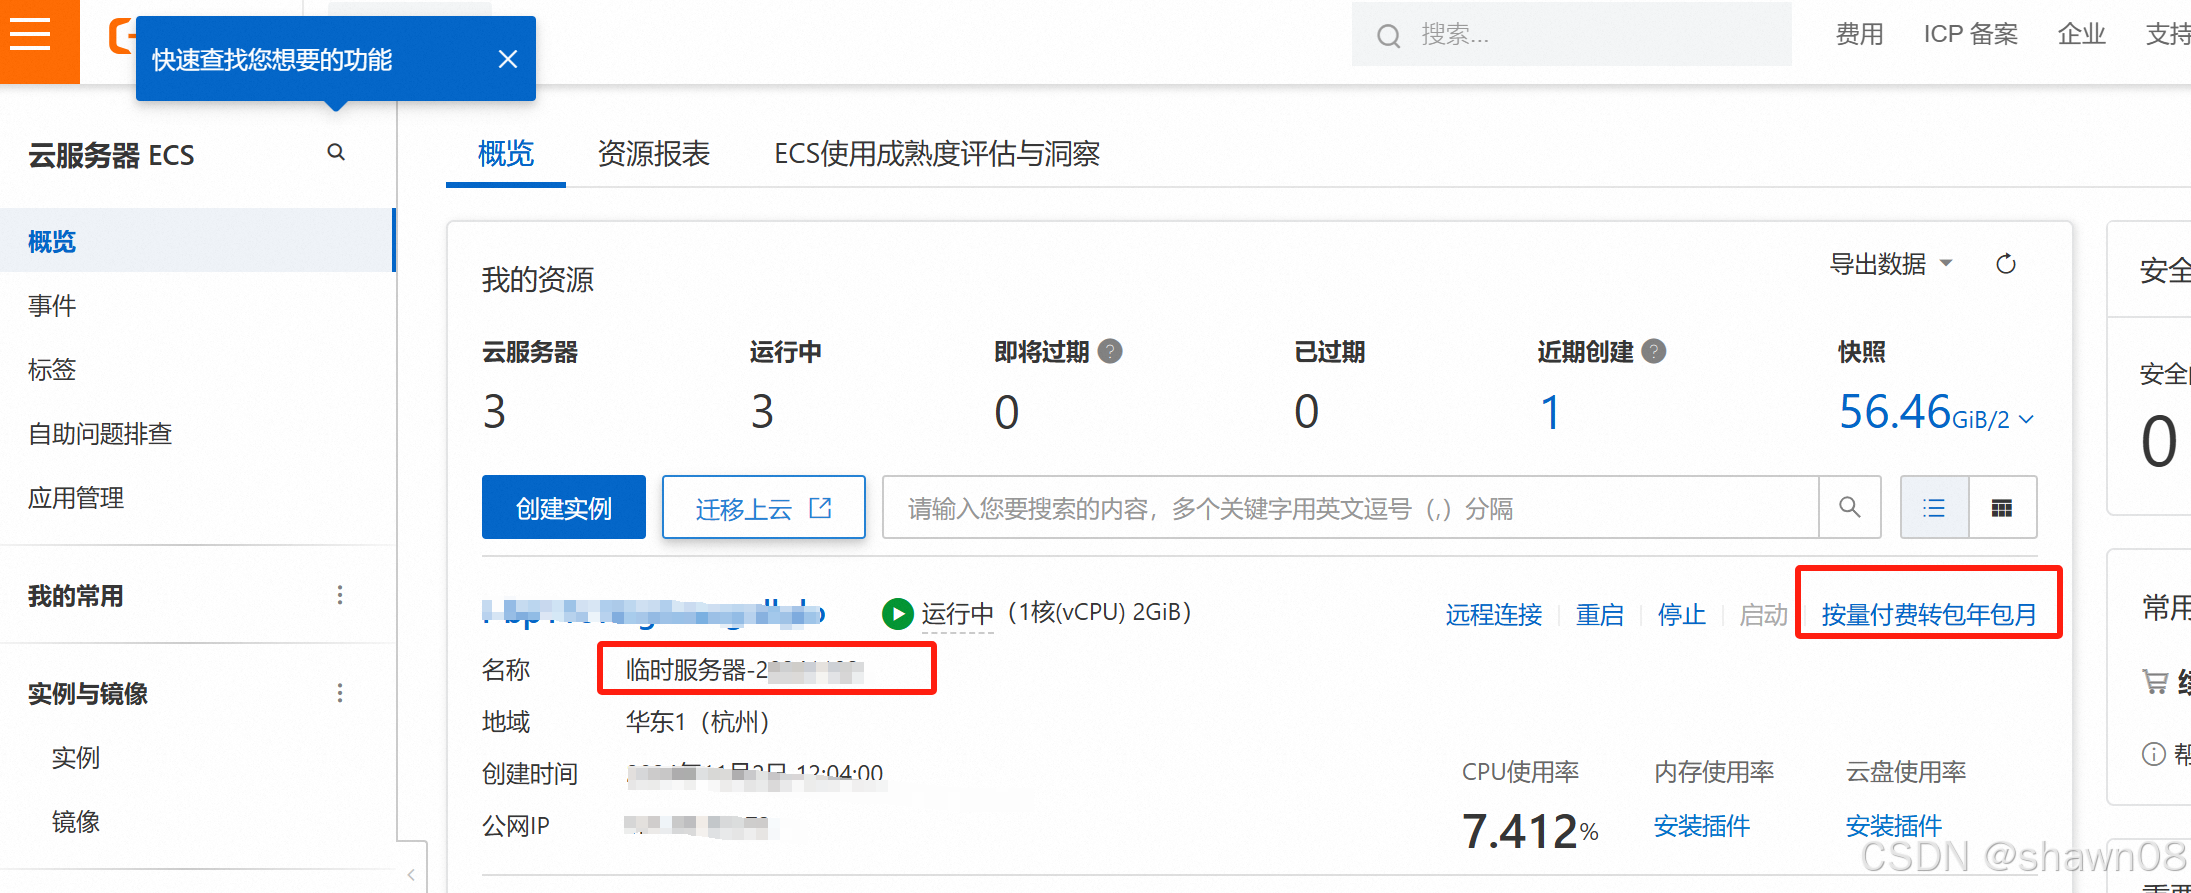Click the 创建实例 button
This screenshot has height=893, width=2191.
coord(564,508)
